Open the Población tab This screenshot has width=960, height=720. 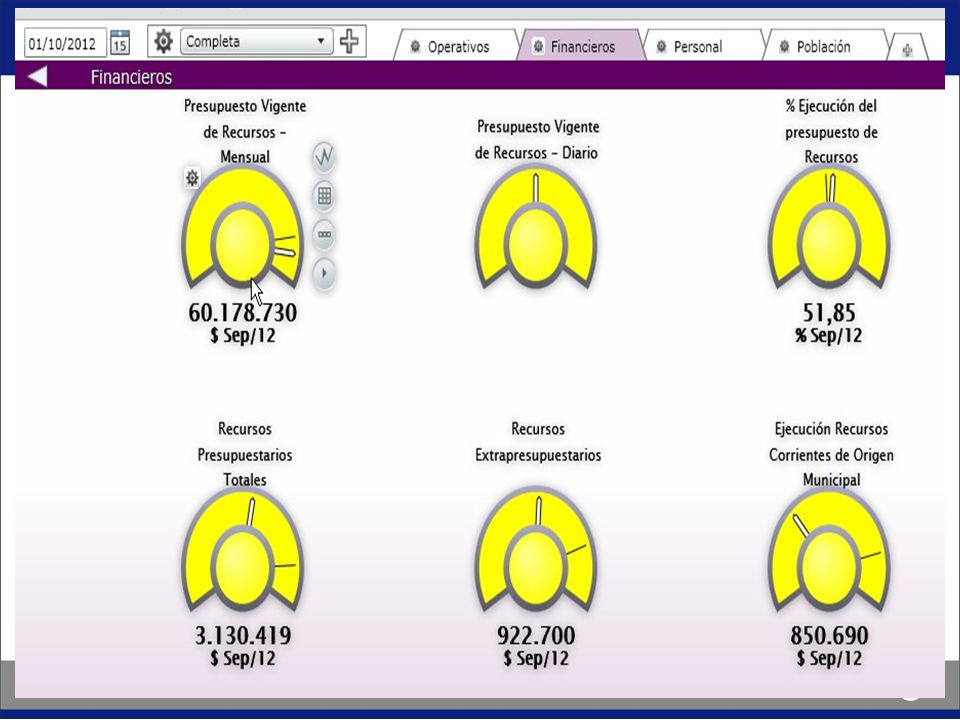pos(825,46)
